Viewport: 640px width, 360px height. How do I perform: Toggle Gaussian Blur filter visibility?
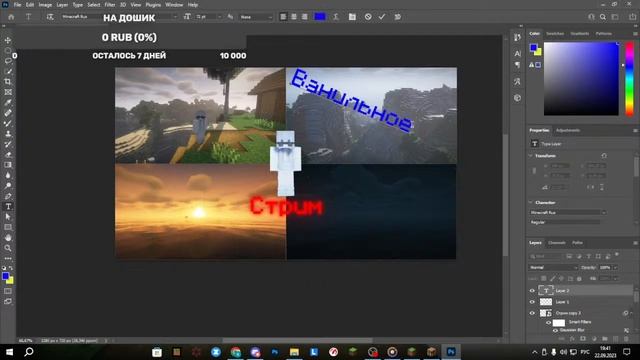(x=555, y=330)
